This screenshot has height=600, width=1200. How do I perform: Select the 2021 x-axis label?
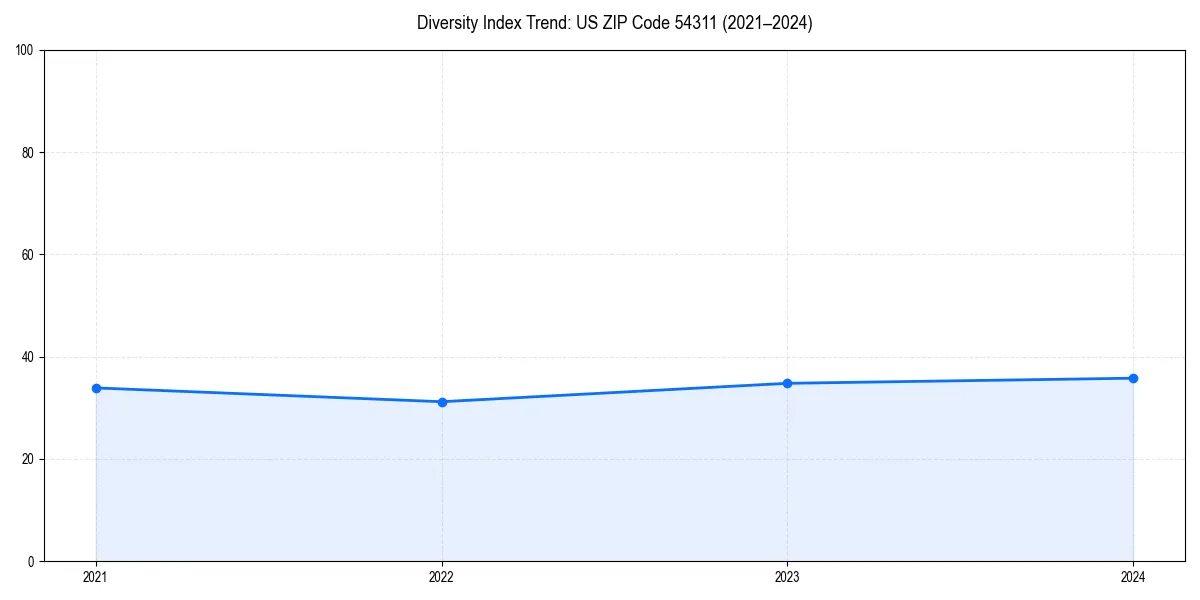point(96,576)
